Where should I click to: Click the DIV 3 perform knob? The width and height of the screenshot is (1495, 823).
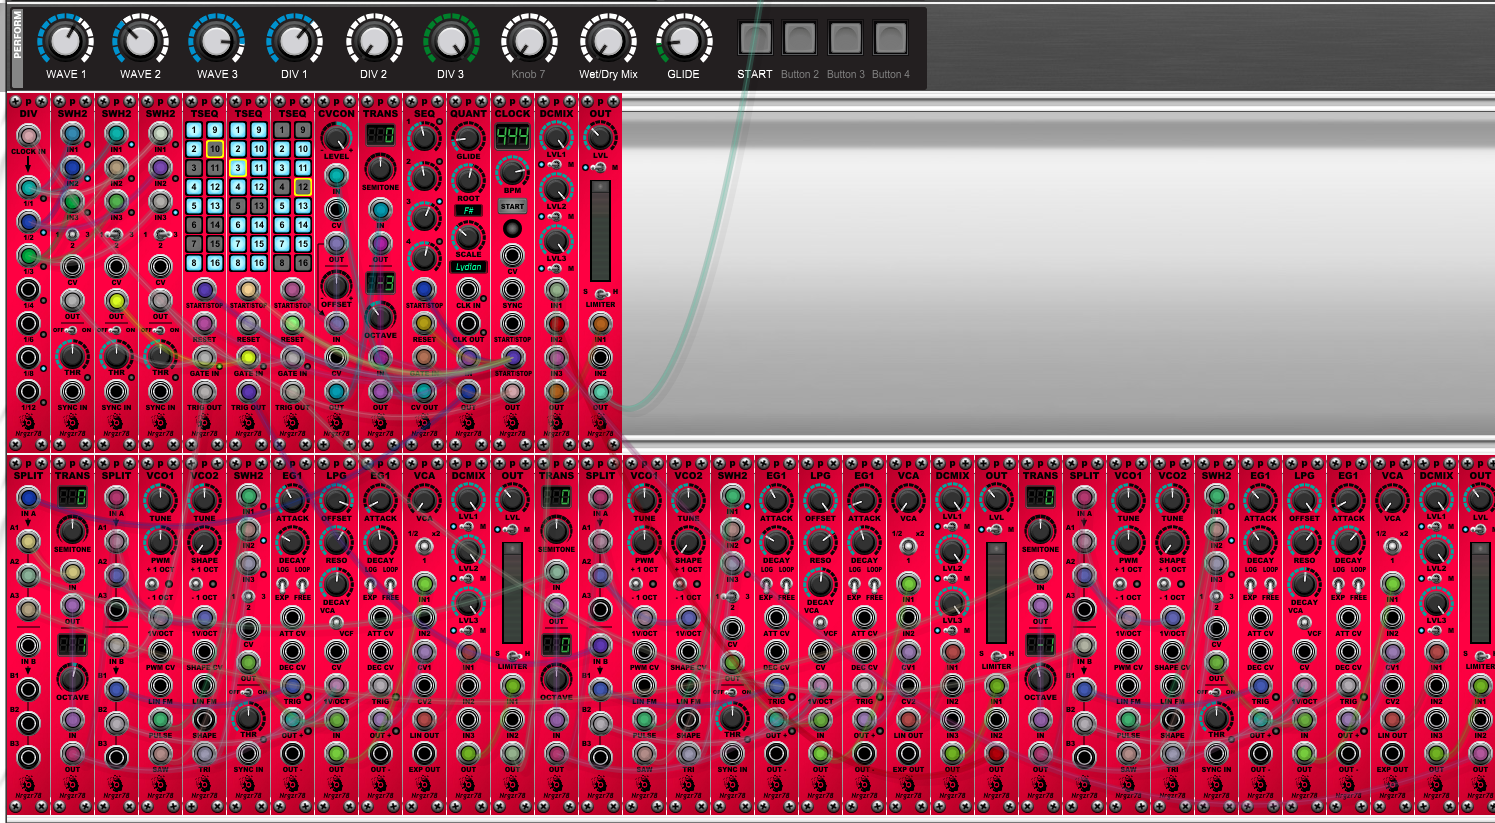click(451, 41)
